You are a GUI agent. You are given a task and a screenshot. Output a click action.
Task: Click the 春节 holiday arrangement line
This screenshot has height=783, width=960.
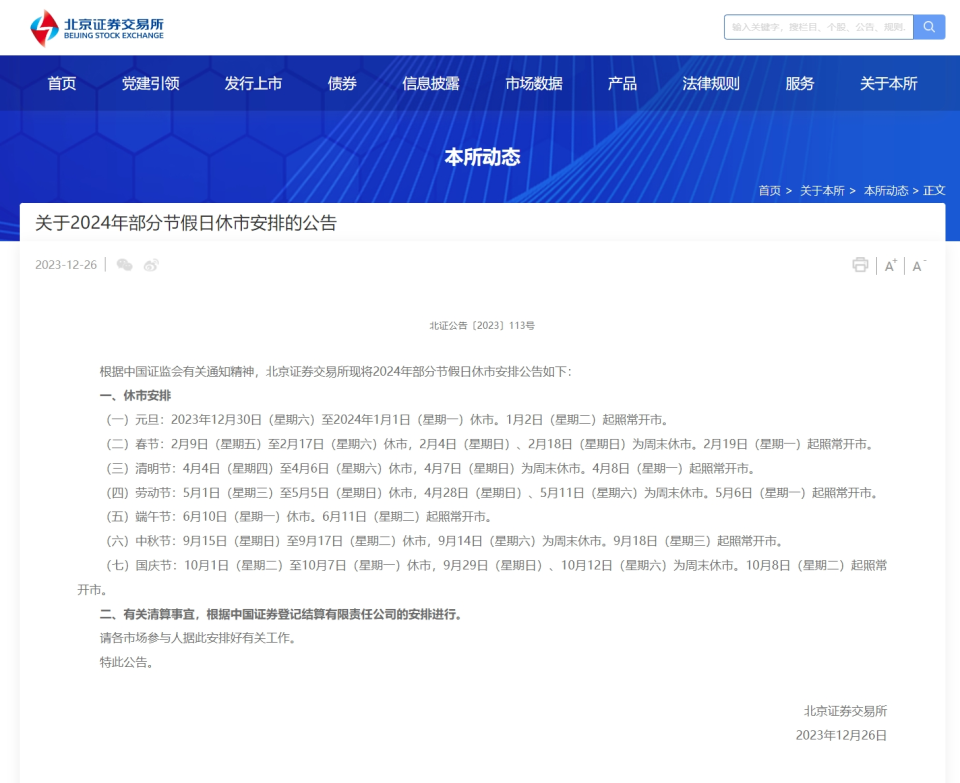489,444
